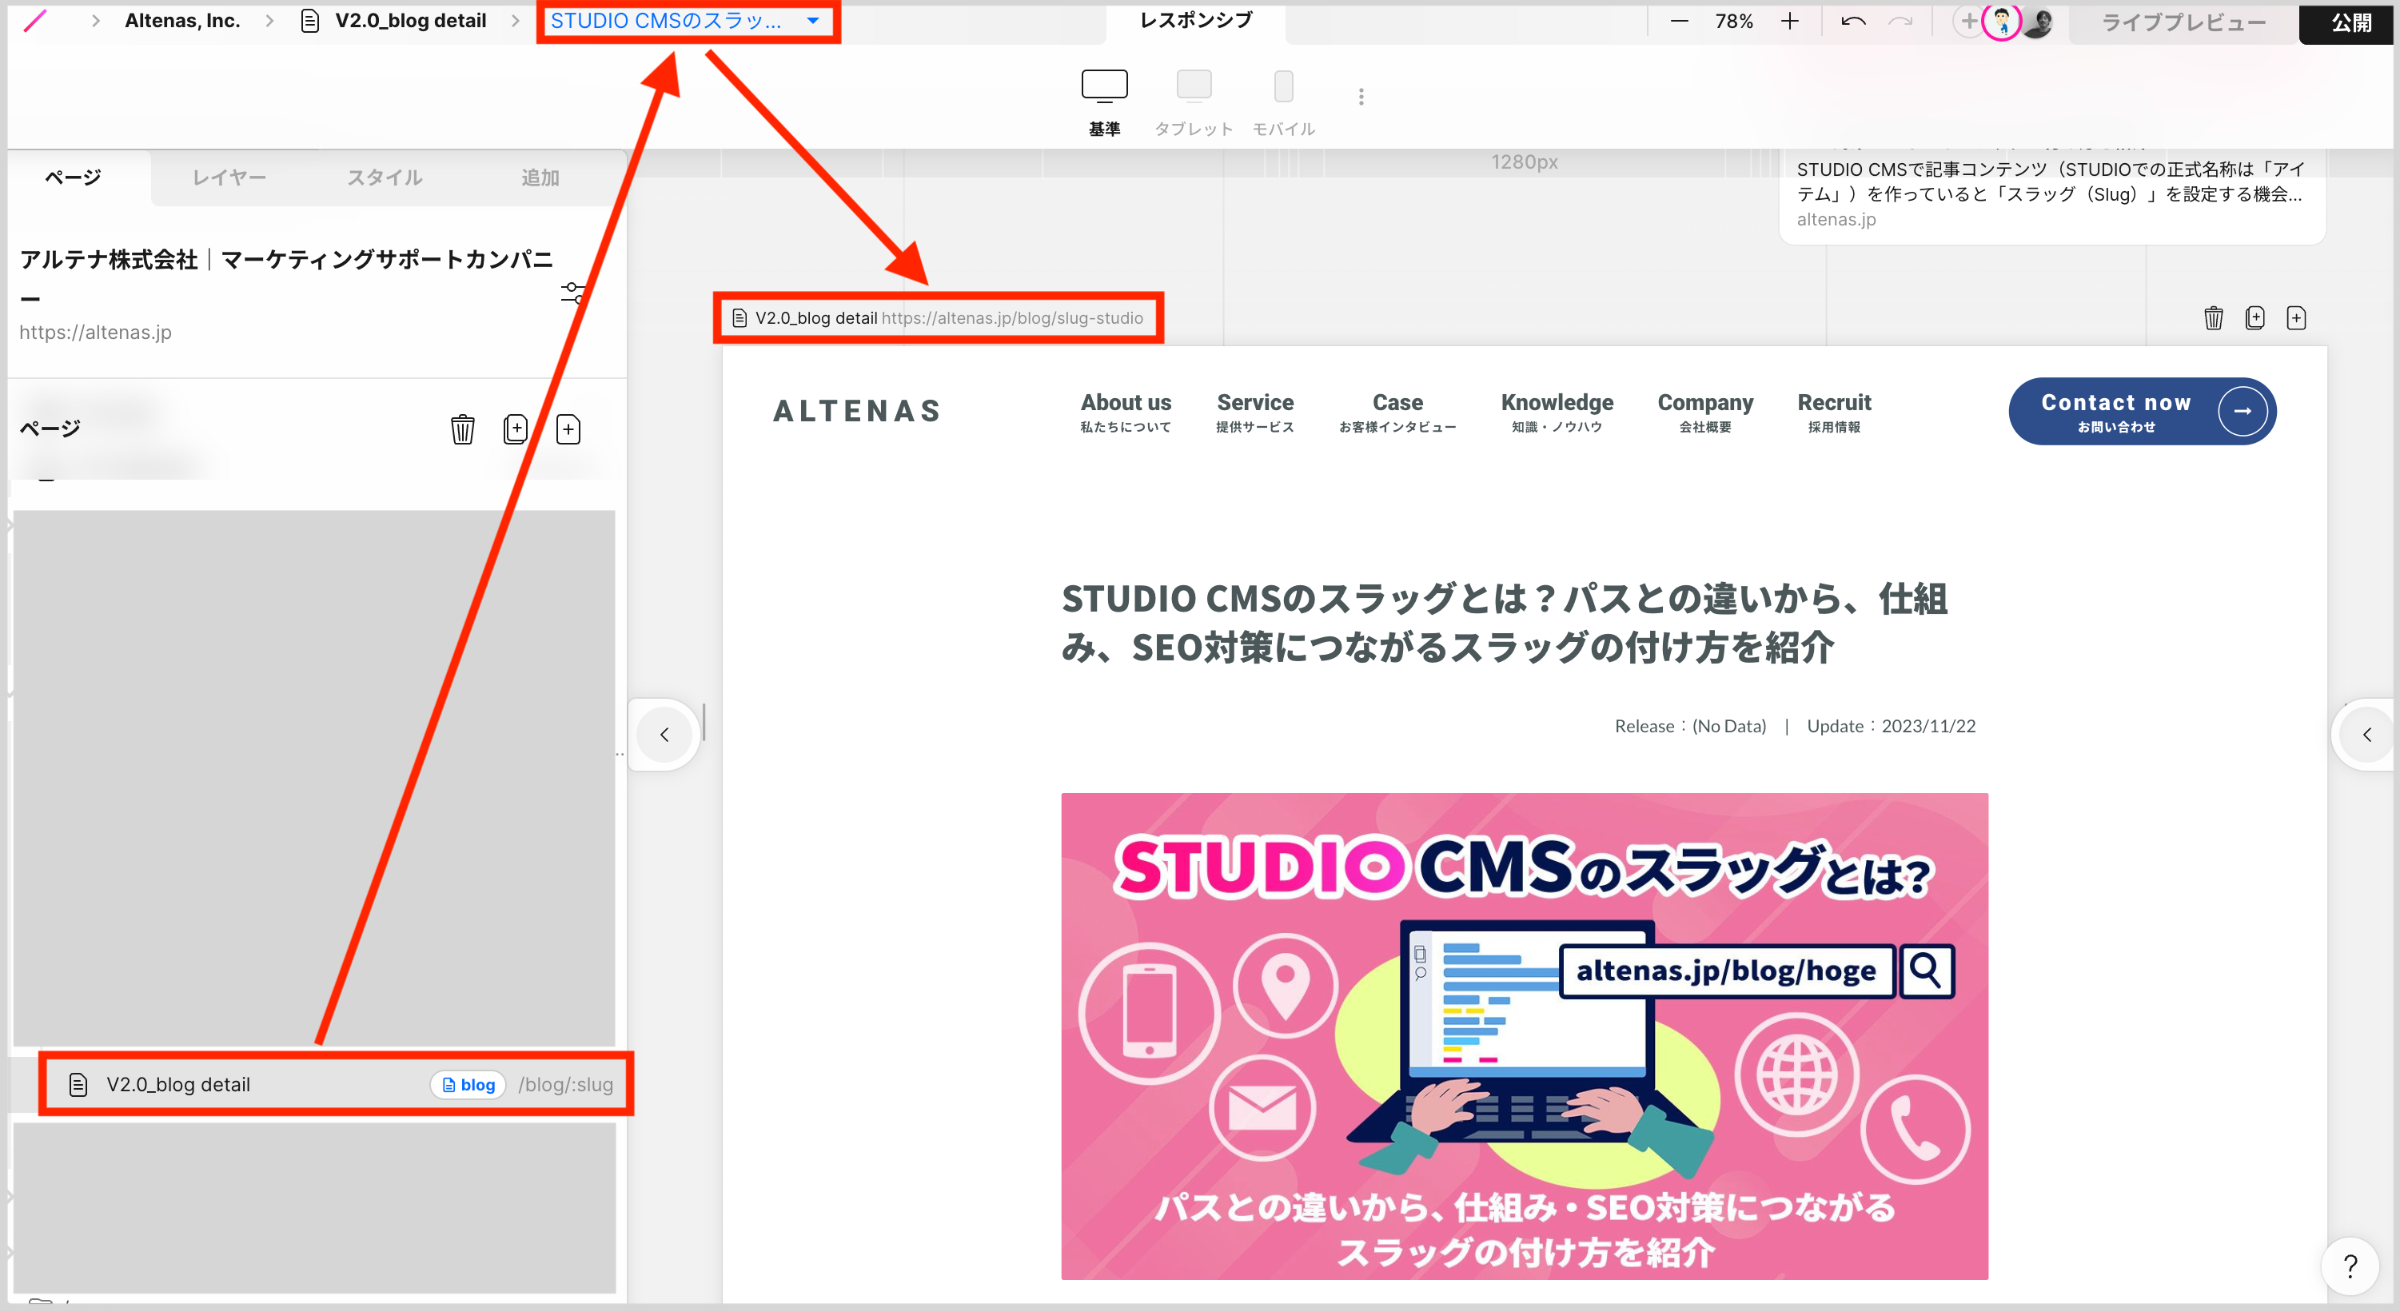Open CMS item dropdown STUDIO CMSのスラッ...
Viewport: 2400px width, 1311px height.
(x=686, y=21)
